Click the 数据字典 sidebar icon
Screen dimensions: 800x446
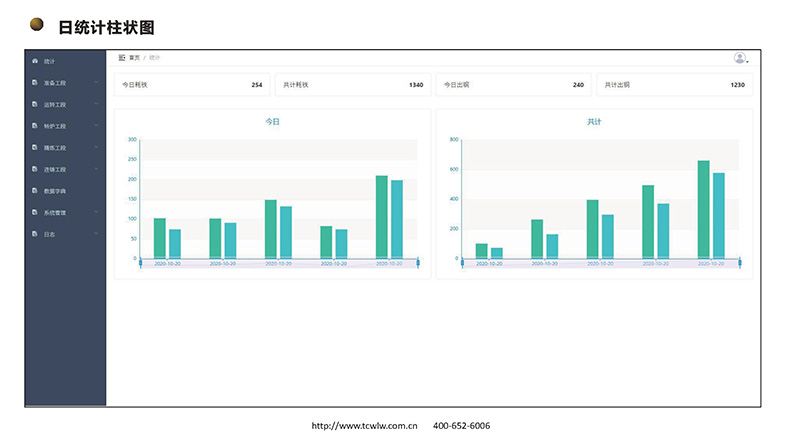coord(35,190)
